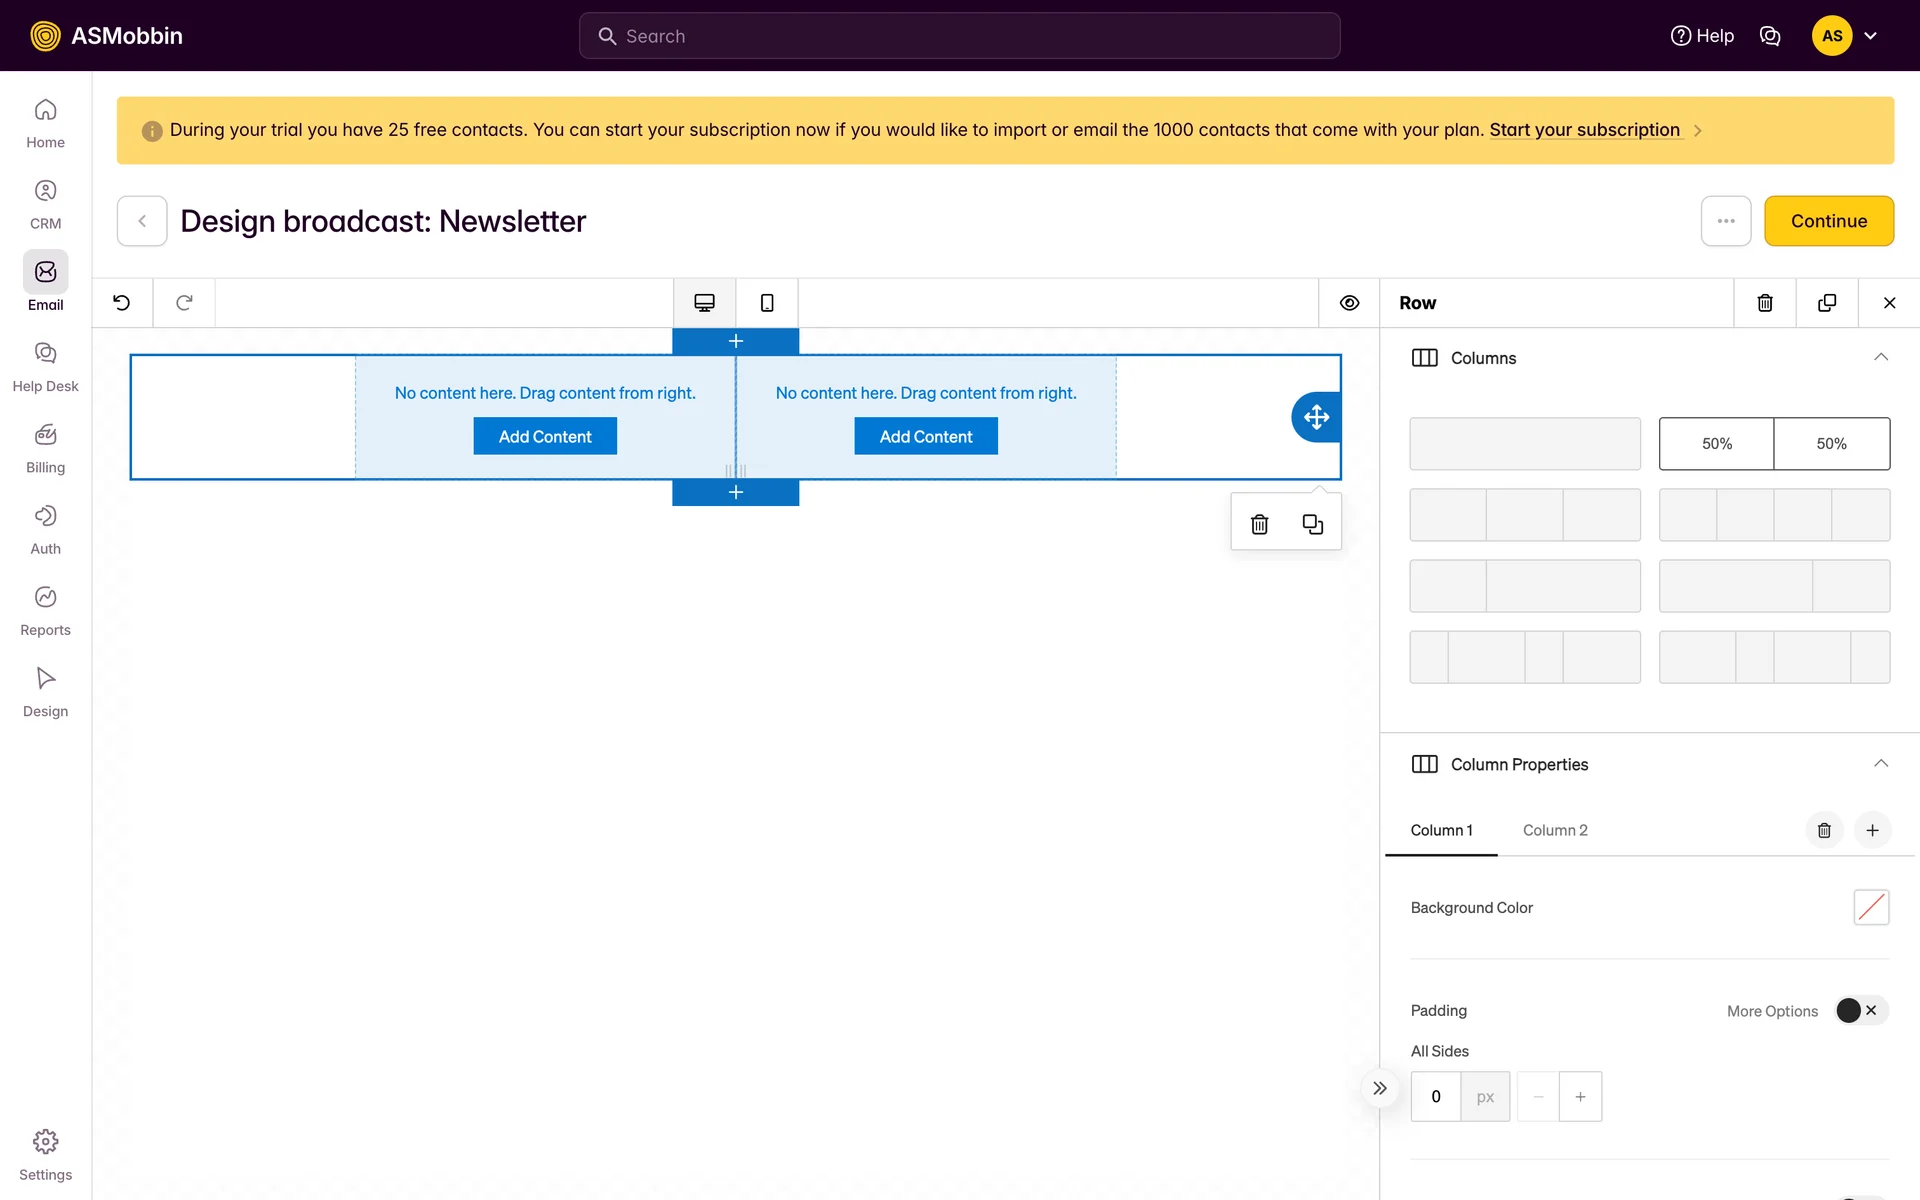This screenshot has width=1920, height=1200.
Task: Click the redo arrow icon
Action: point(184,303)
